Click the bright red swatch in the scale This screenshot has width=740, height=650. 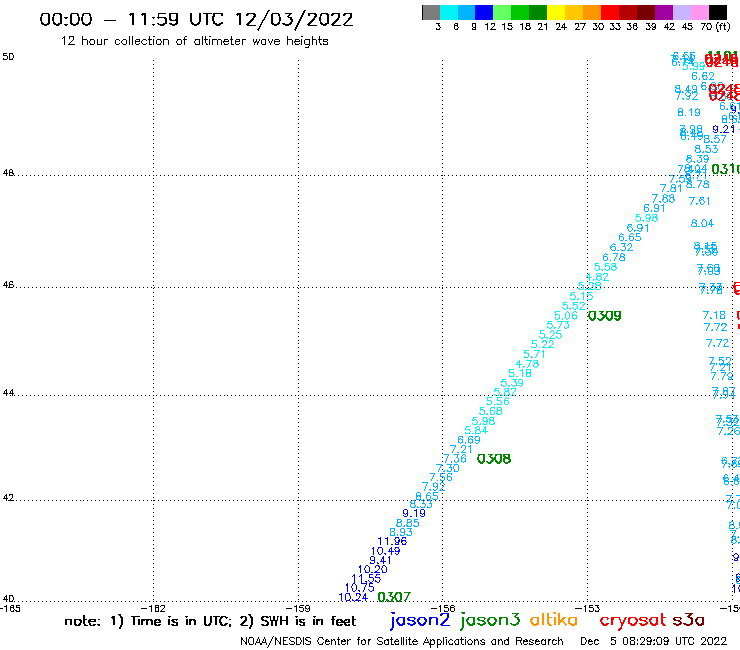coord(609,12)
